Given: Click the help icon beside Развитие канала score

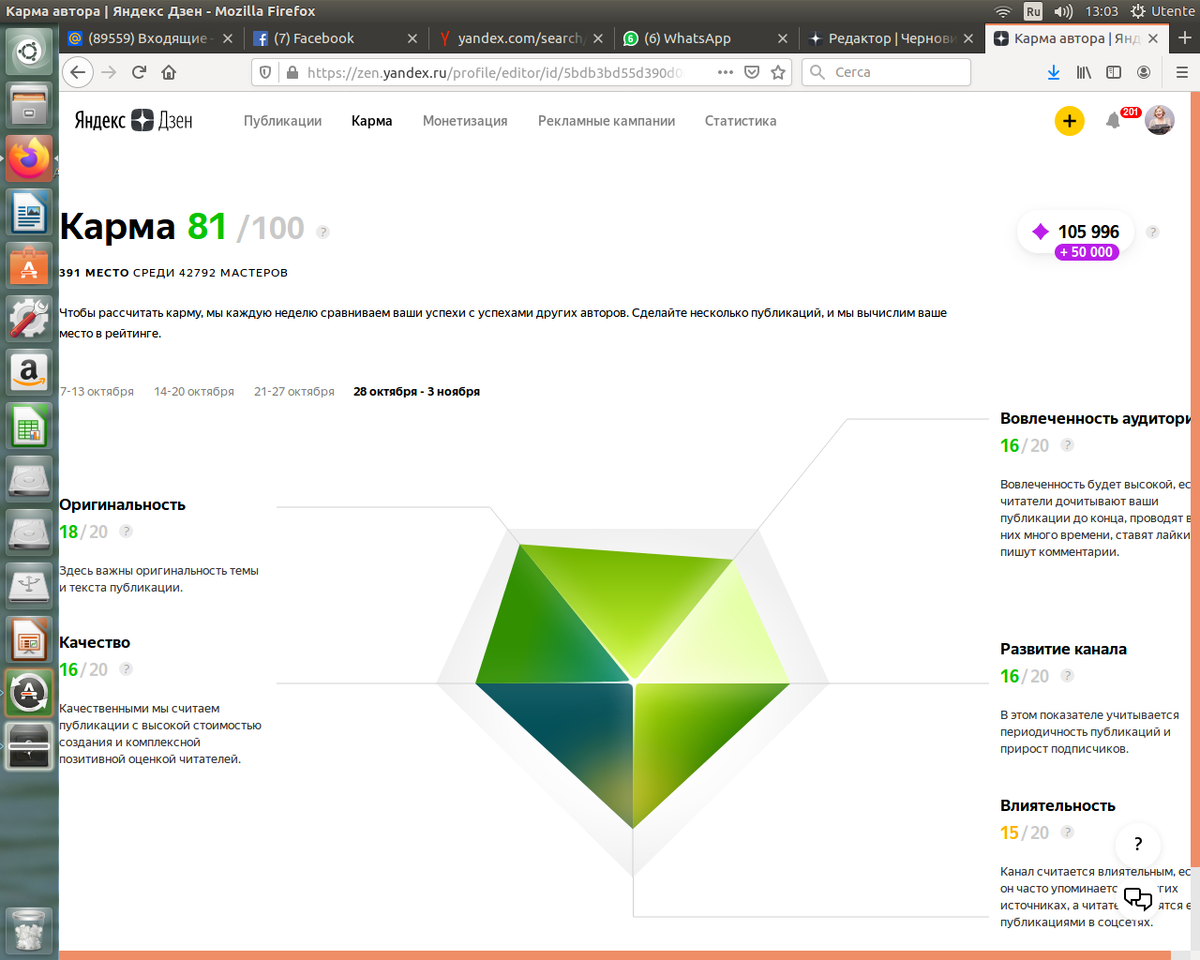Looking at the screenshot, I should click(1067, 677).
